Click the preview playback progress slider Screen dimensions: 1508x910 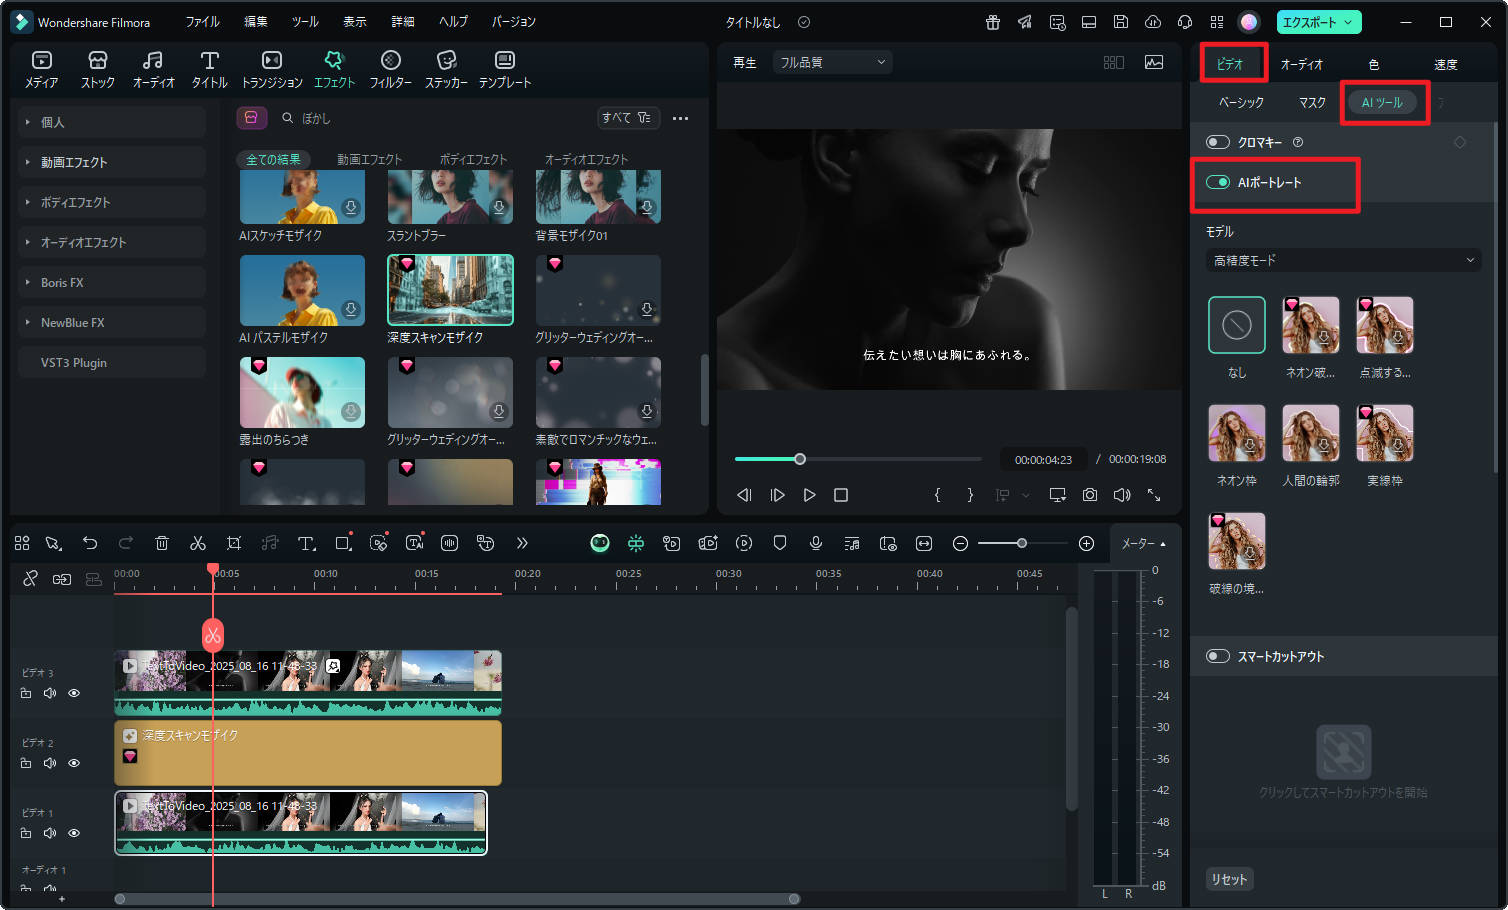click(858, 459)
